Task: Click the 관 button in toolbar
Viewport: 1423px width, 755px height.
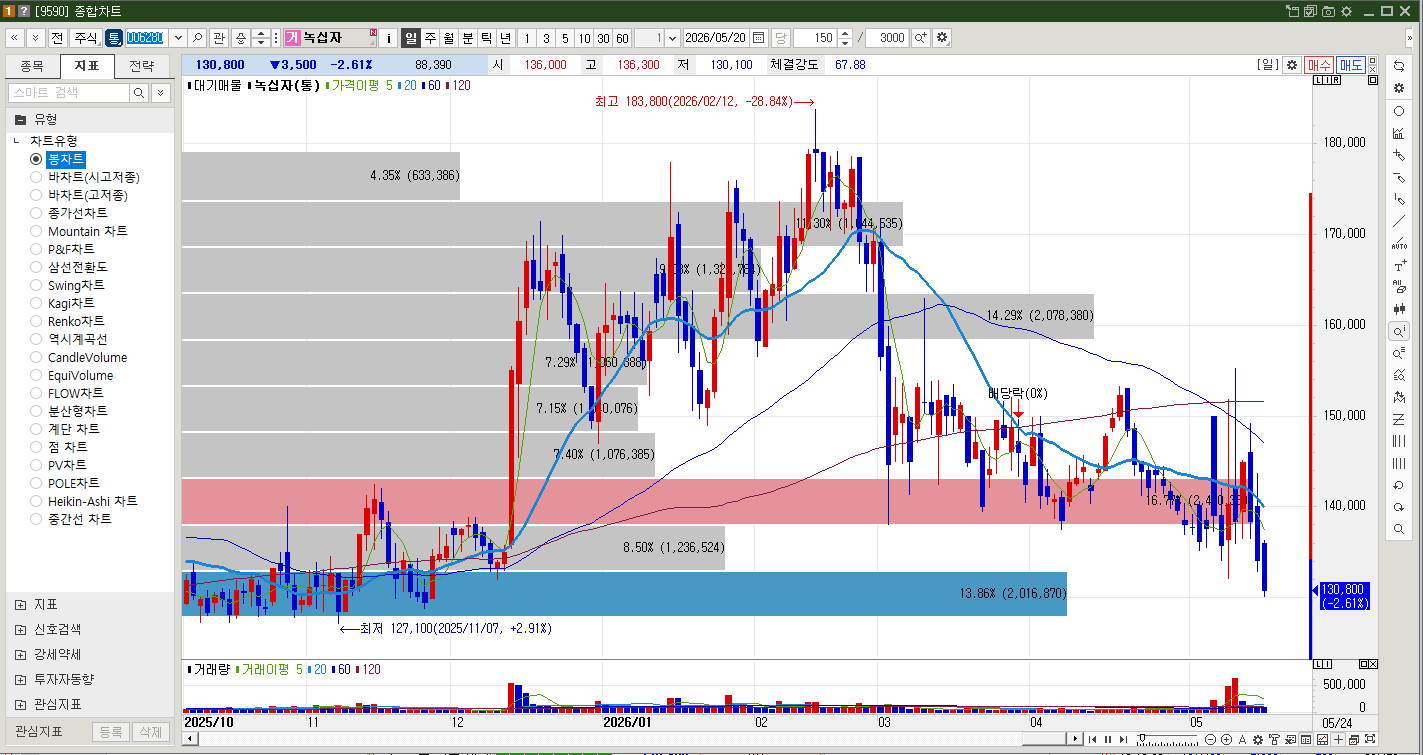Action: [x=219, y=38]
